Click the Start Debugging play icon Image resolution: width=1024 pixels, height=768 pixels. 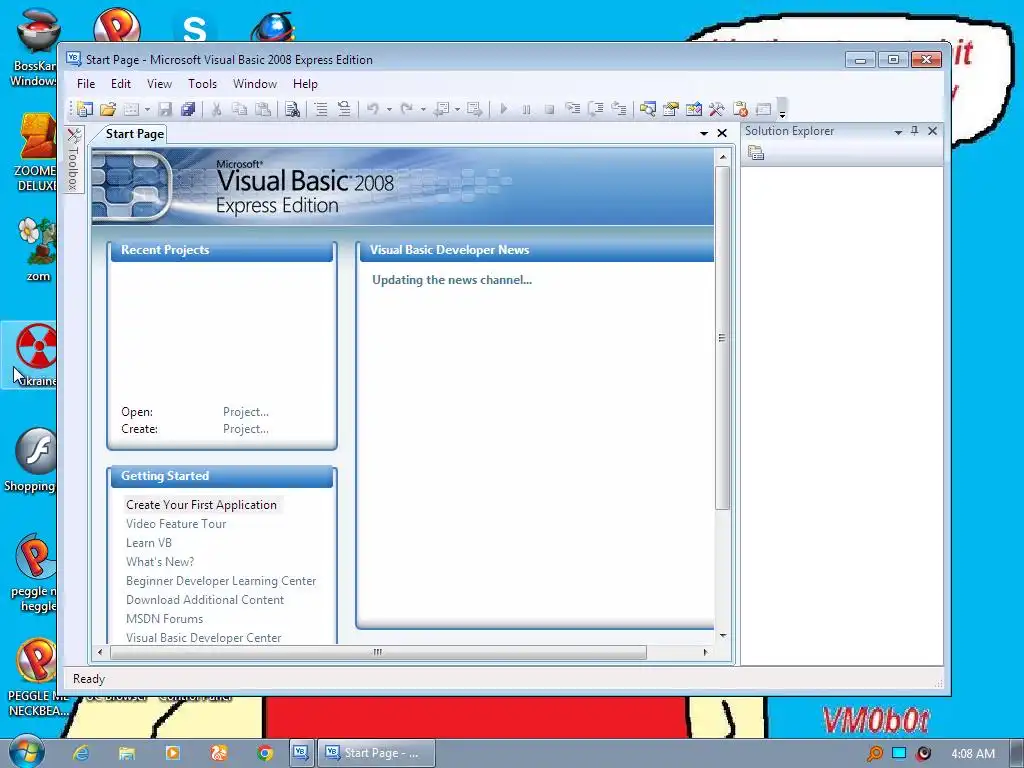pos(503,109)
